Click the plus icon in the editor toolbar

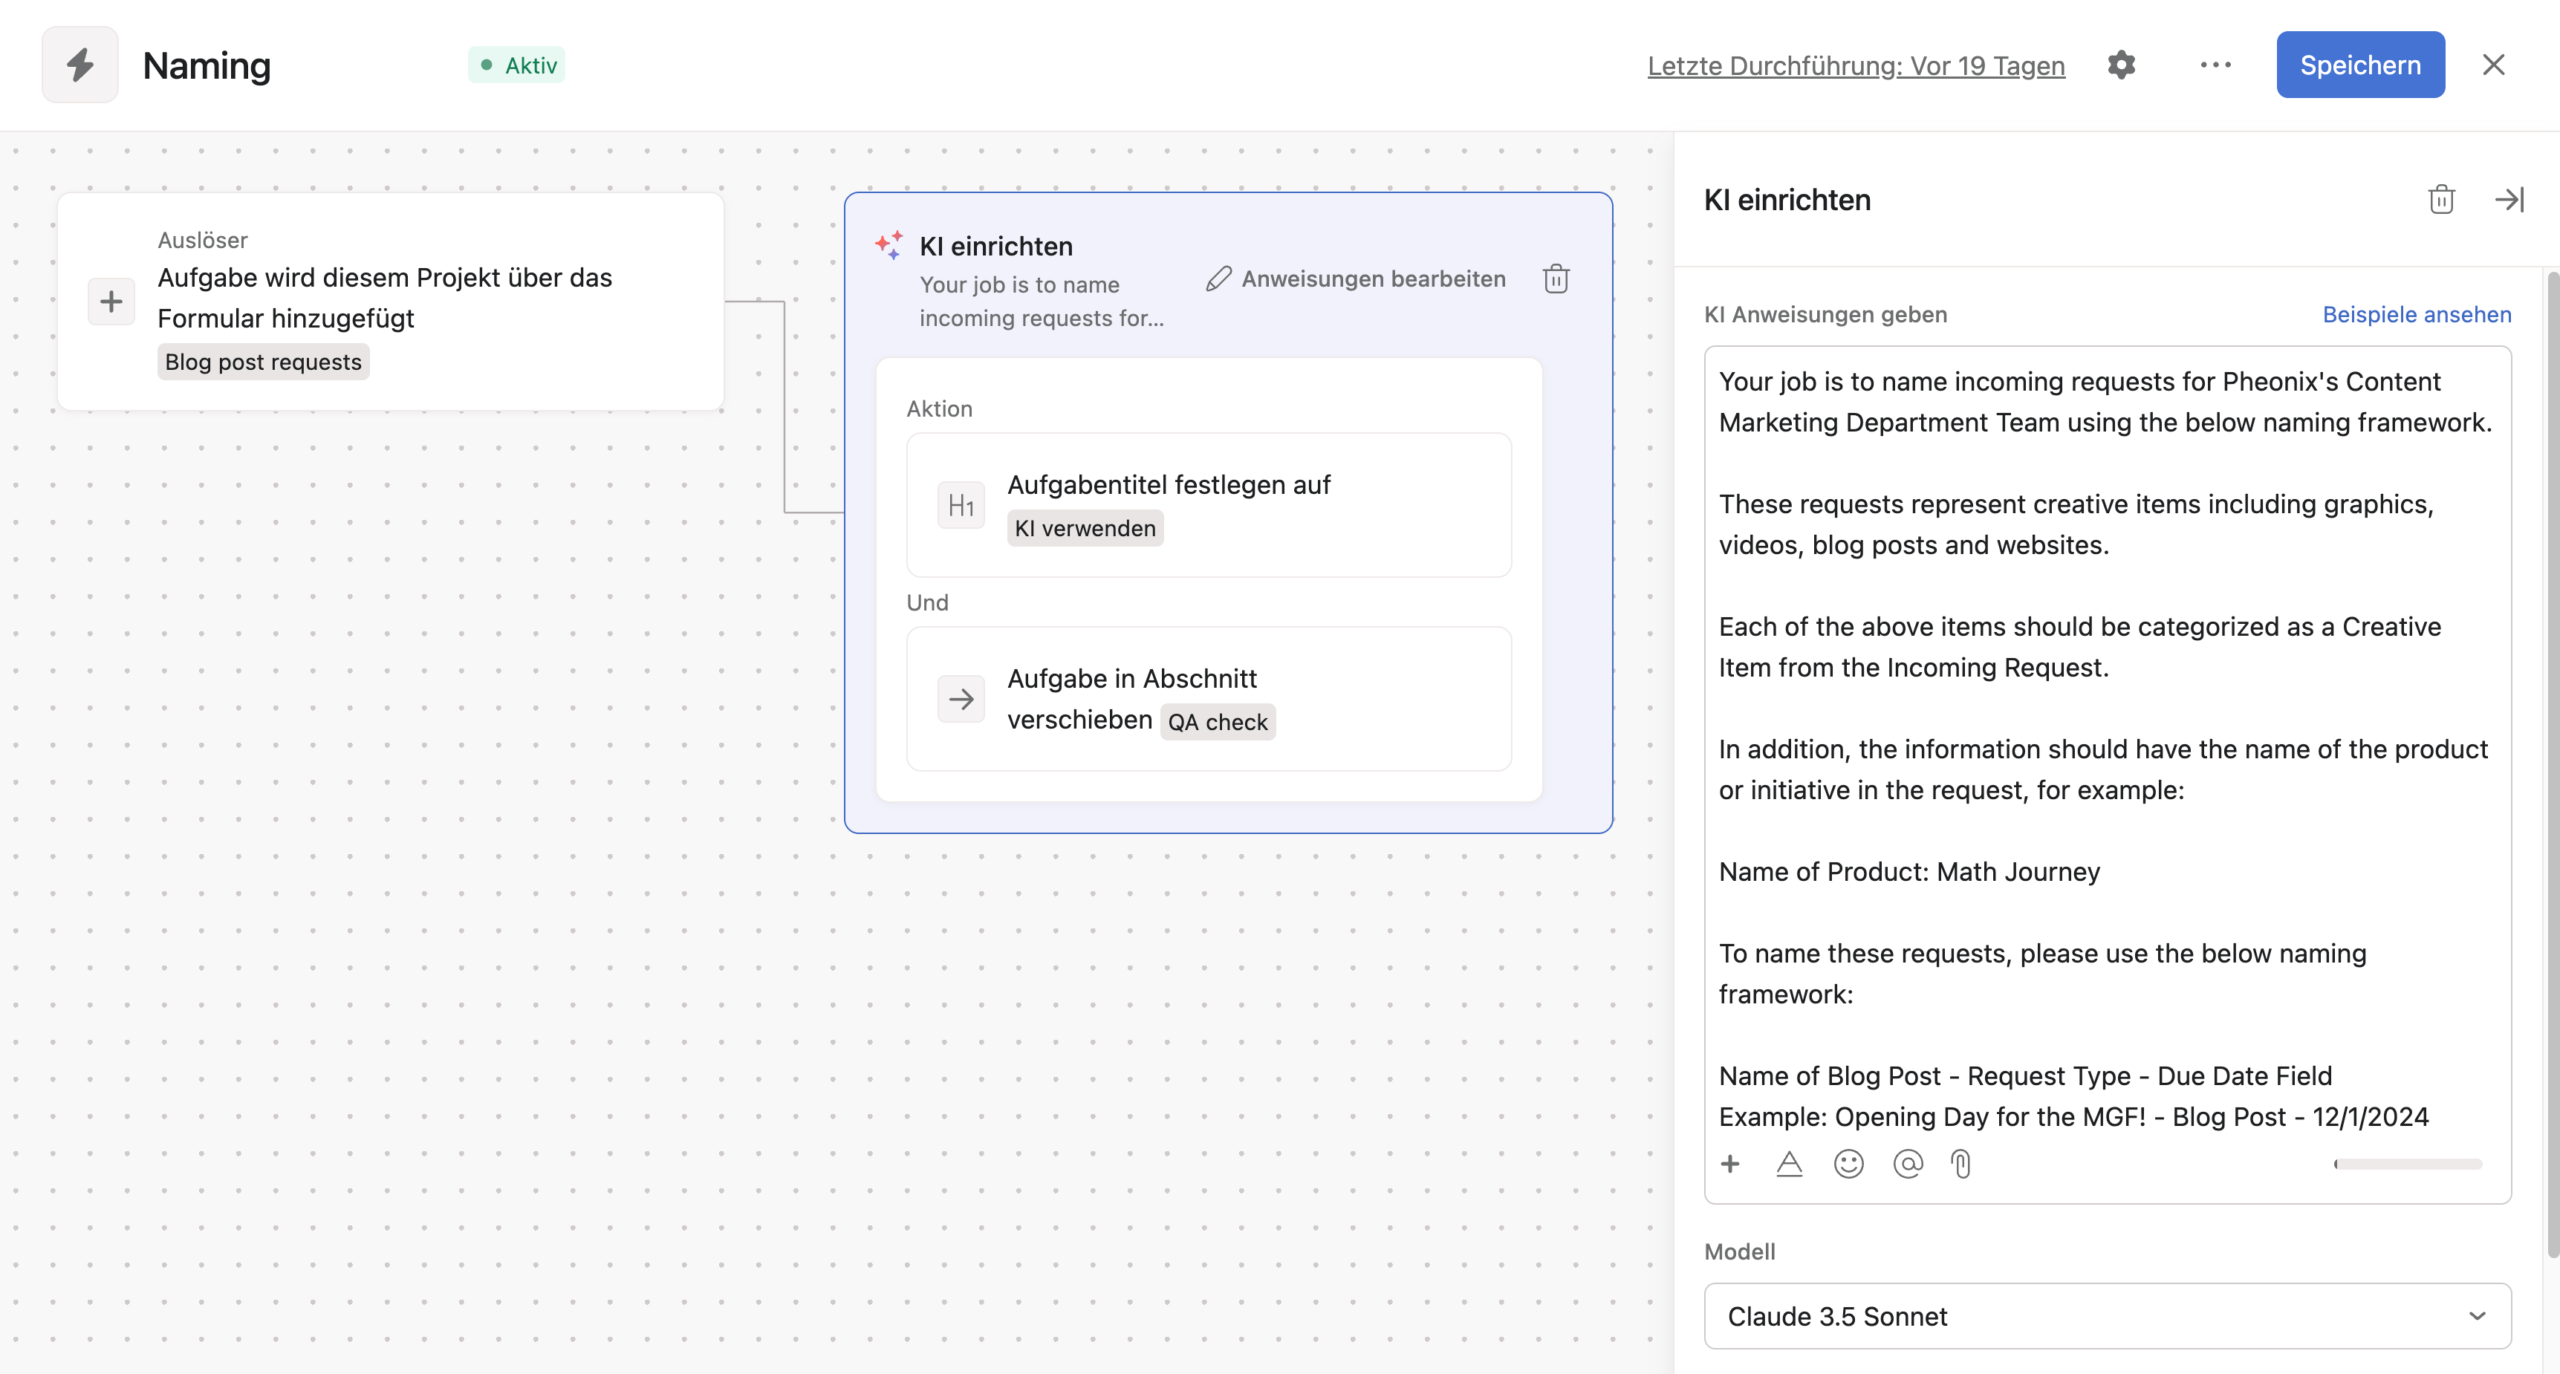[1730, 1164]
